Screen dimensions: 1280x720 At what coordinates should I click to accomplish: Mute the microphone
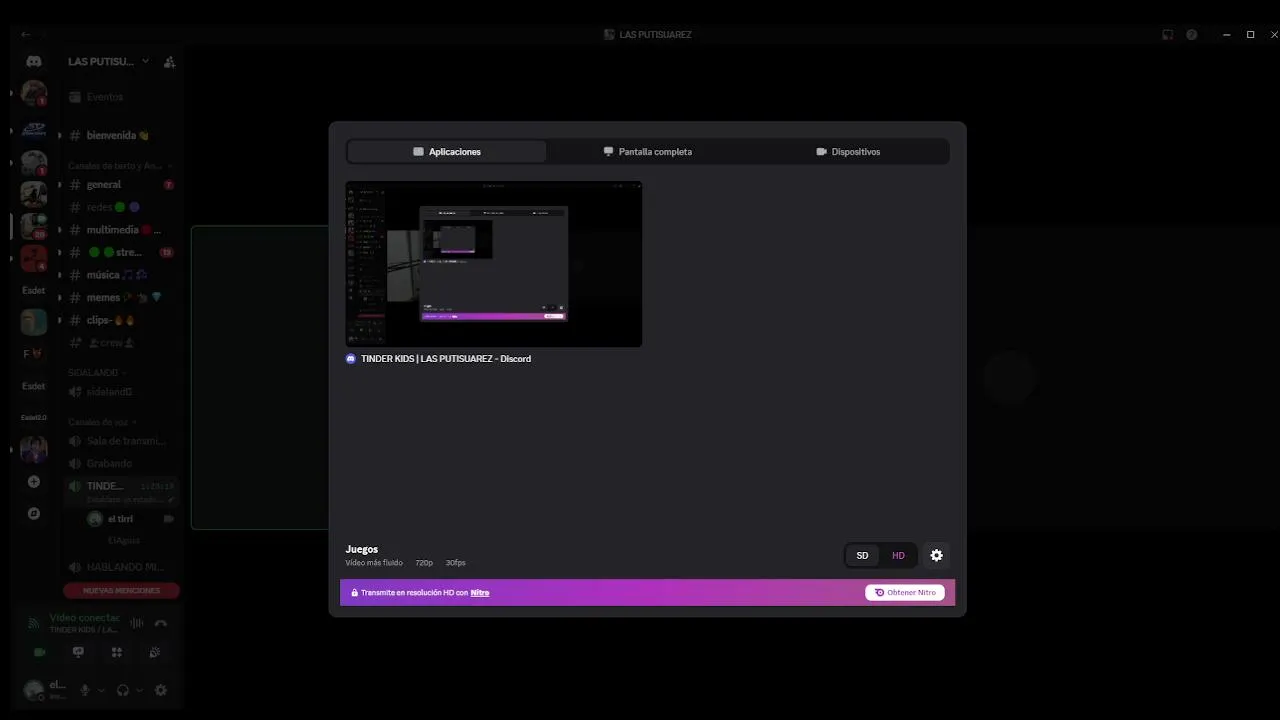click(85, 690)
